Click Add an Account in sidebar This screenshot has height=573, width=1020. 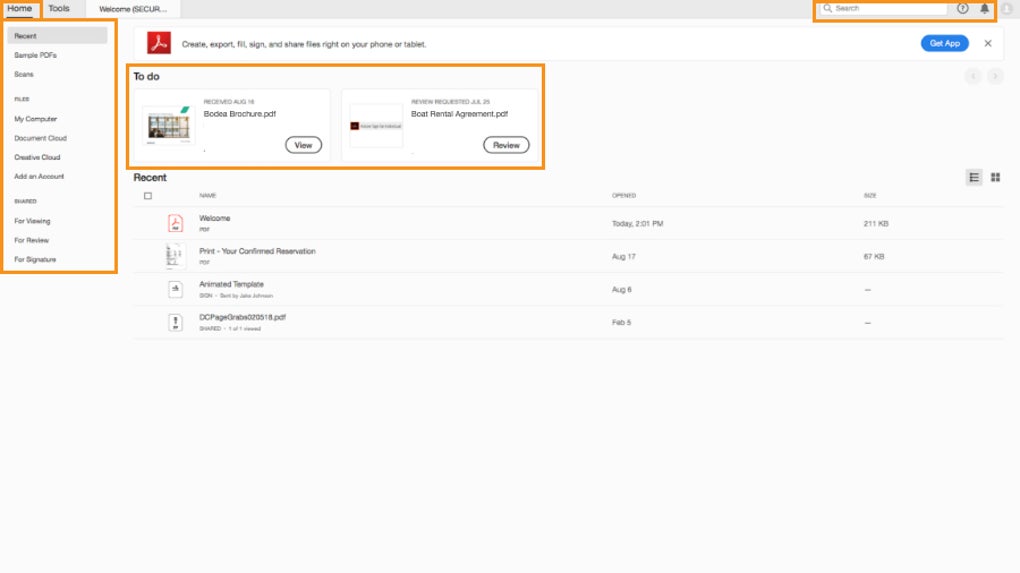tap(39, 176)
